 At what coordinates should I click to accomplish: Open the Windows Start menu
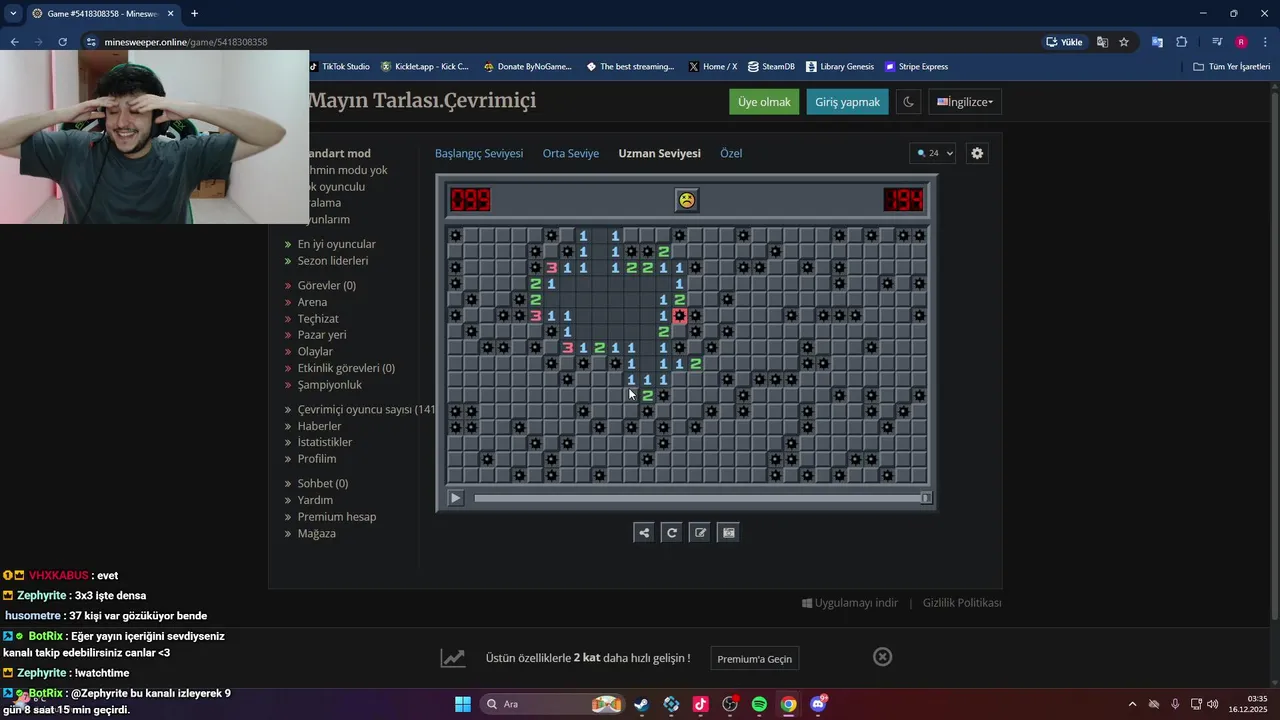point(463,704)
